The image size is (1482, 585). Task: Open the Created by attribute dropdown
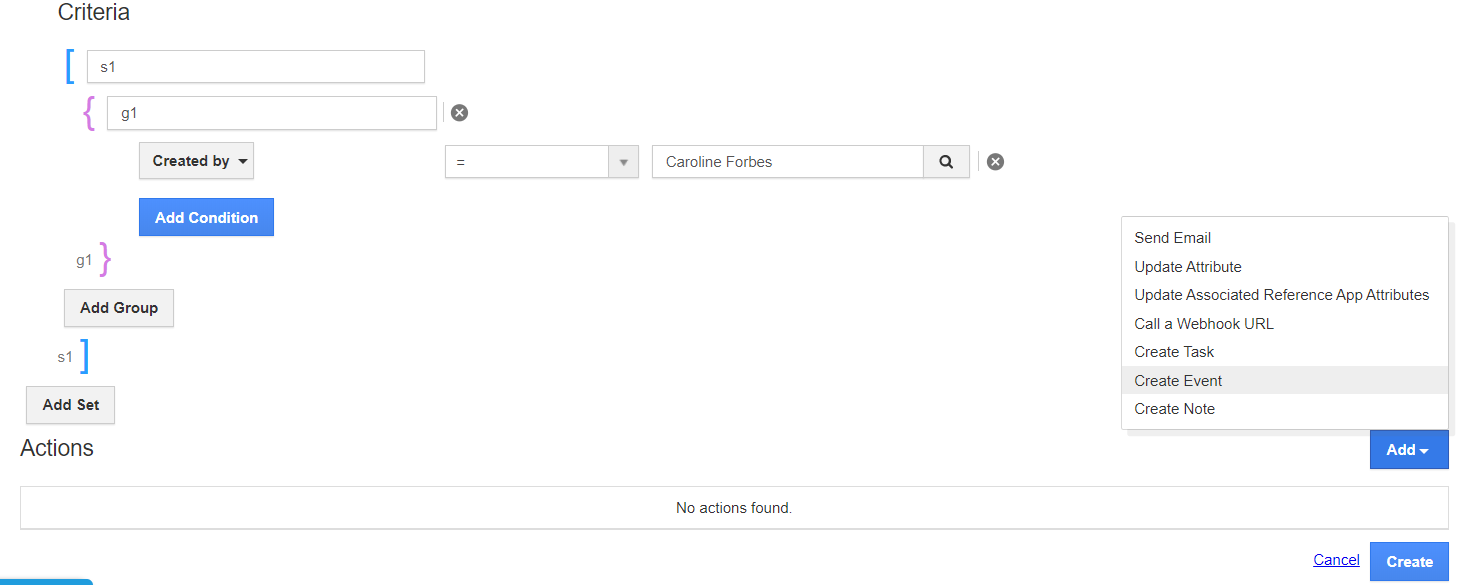(x=196, y=161)
